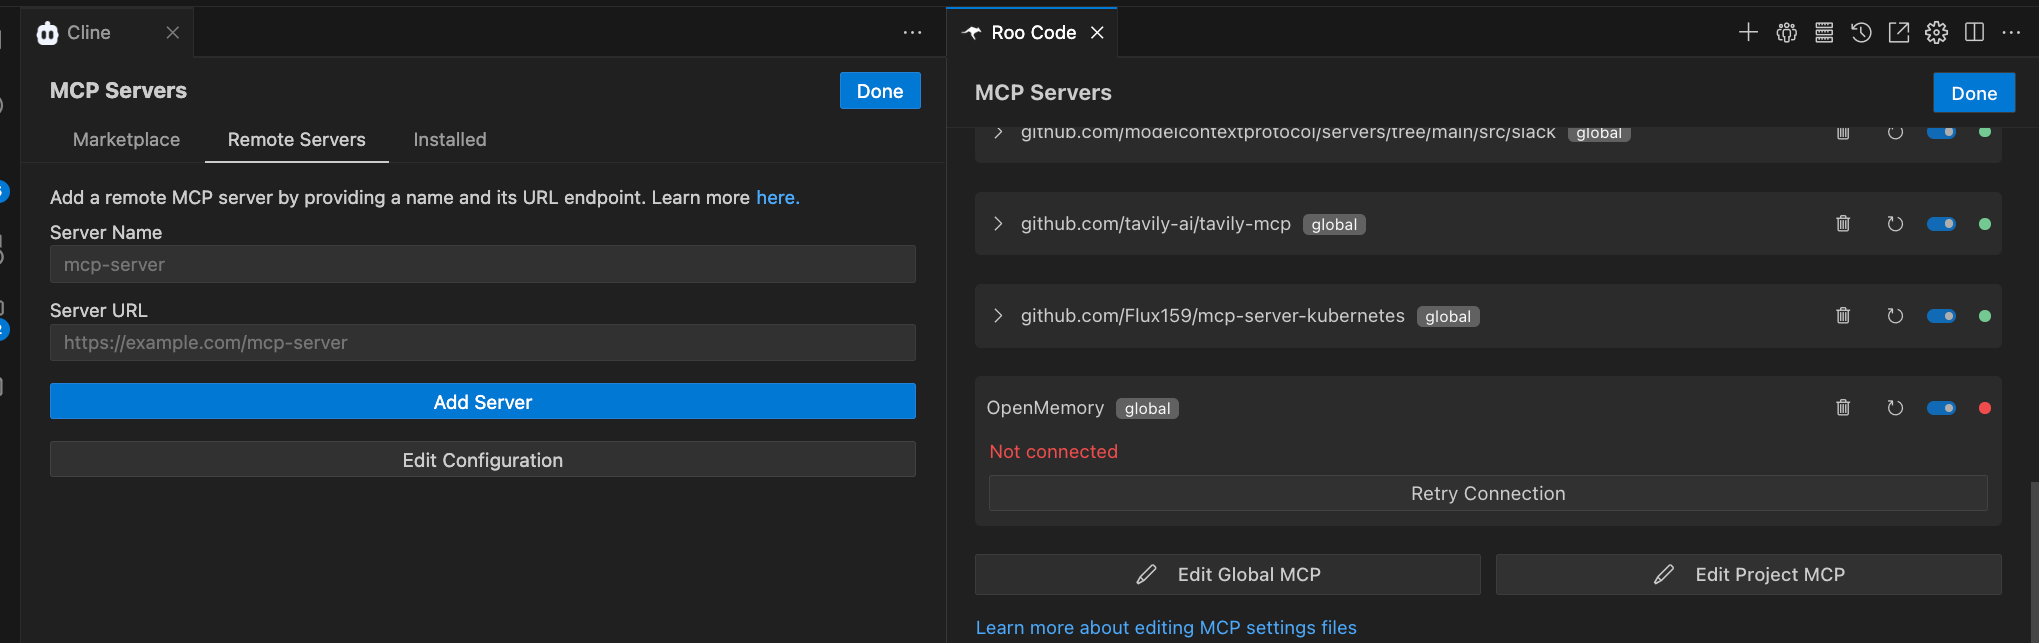Click global badge next to mcp-server-kubernetes
The height and width of the screenshot is (643, 2039).
tap(1448, 316)
